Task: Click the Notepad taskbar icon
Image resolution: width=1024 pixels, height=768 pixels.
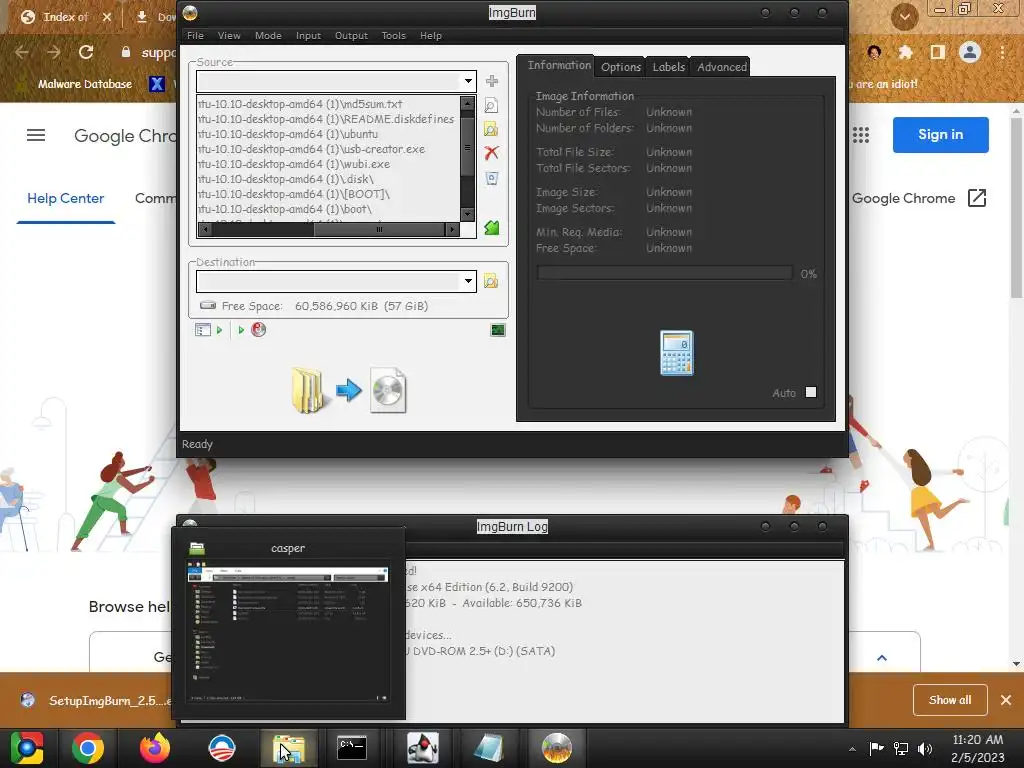Action: point(488,748)
